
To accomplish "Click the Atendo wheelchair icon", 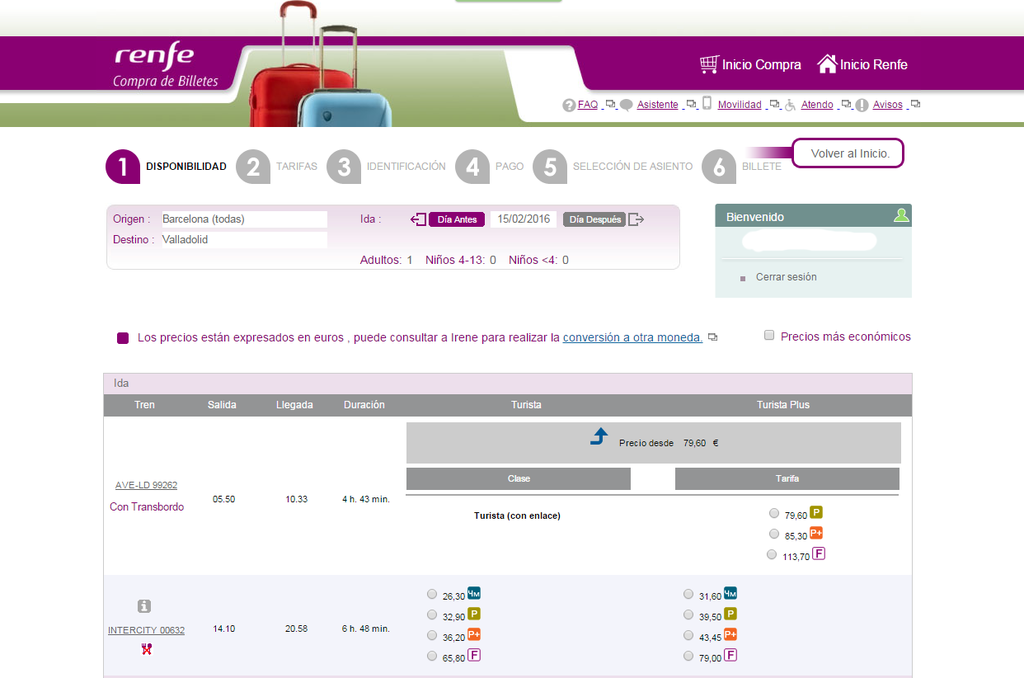I will pos(790,105).
